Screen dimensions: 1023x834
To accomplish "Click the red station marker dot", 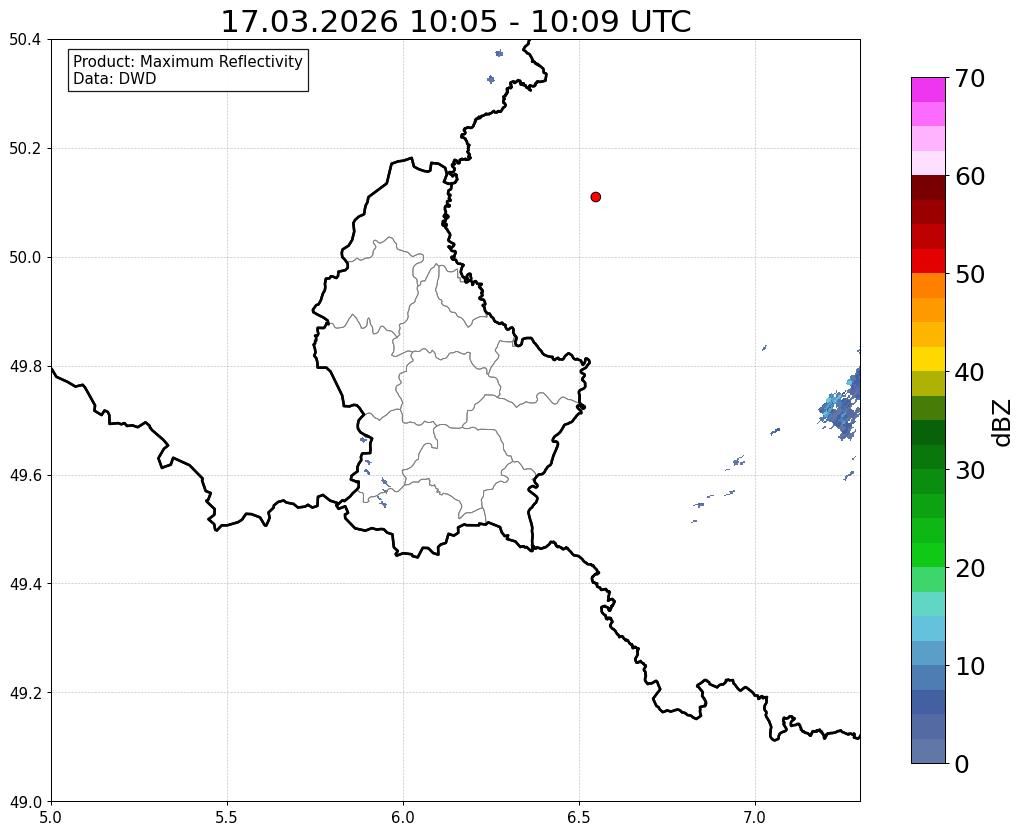I will 595,197.
